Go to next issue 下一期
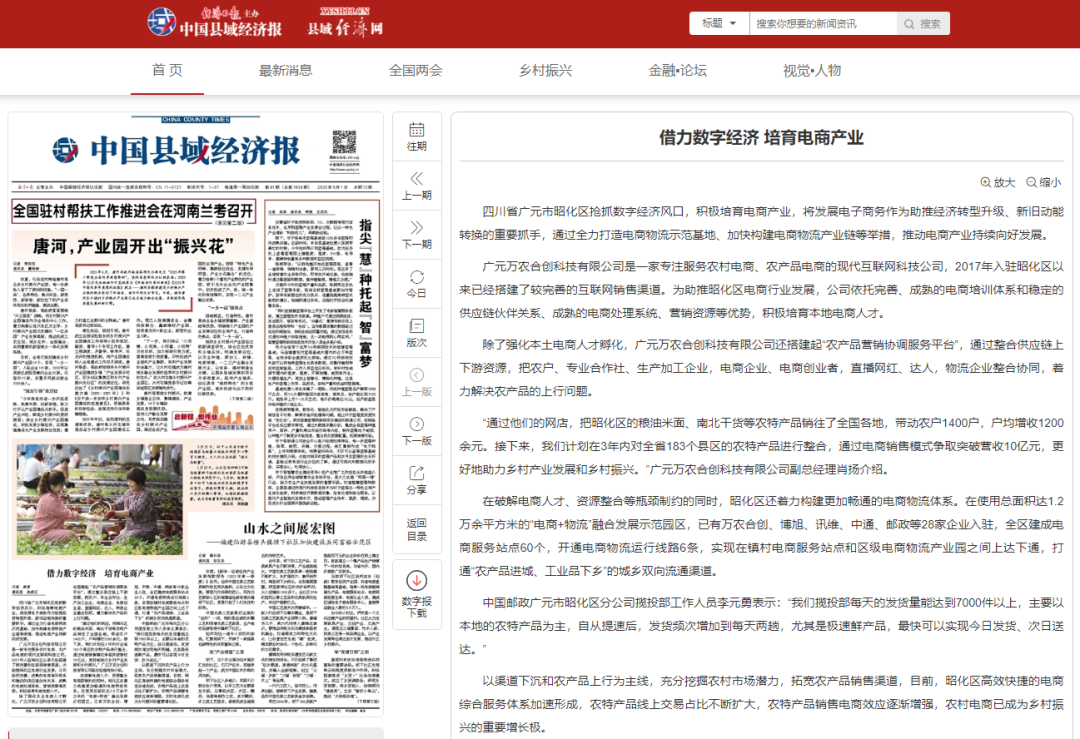Viewport: 1080px width, 739px height. (x=417, y=235)
